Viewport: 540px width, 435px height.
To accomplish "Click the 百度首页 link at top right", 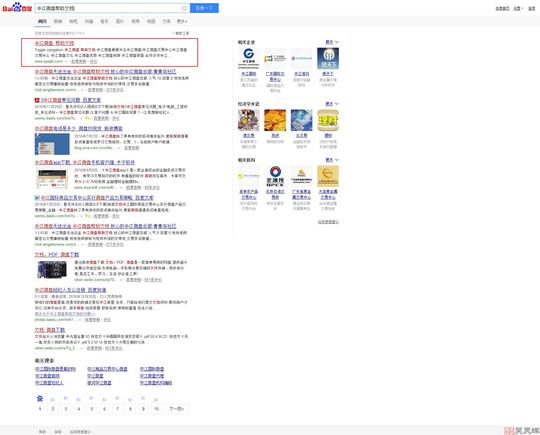I will coord(502,8).
